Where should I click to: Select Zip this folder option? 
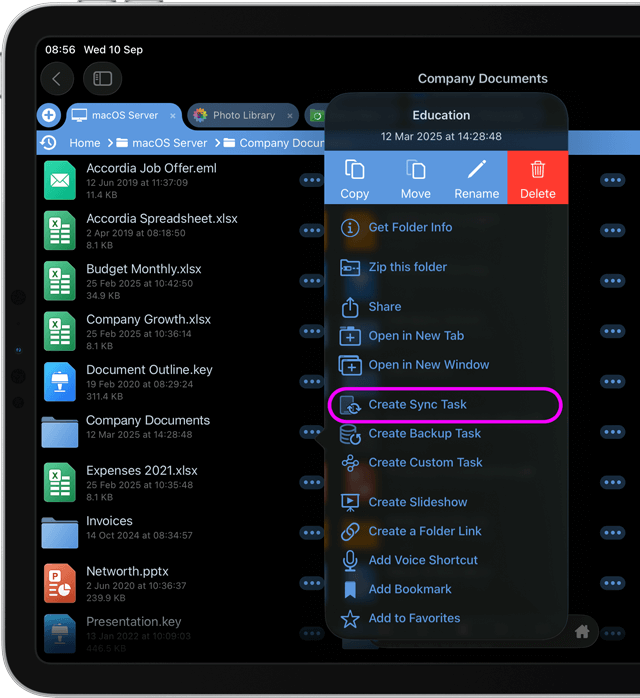pyautogui.click(x=407, y=267)
